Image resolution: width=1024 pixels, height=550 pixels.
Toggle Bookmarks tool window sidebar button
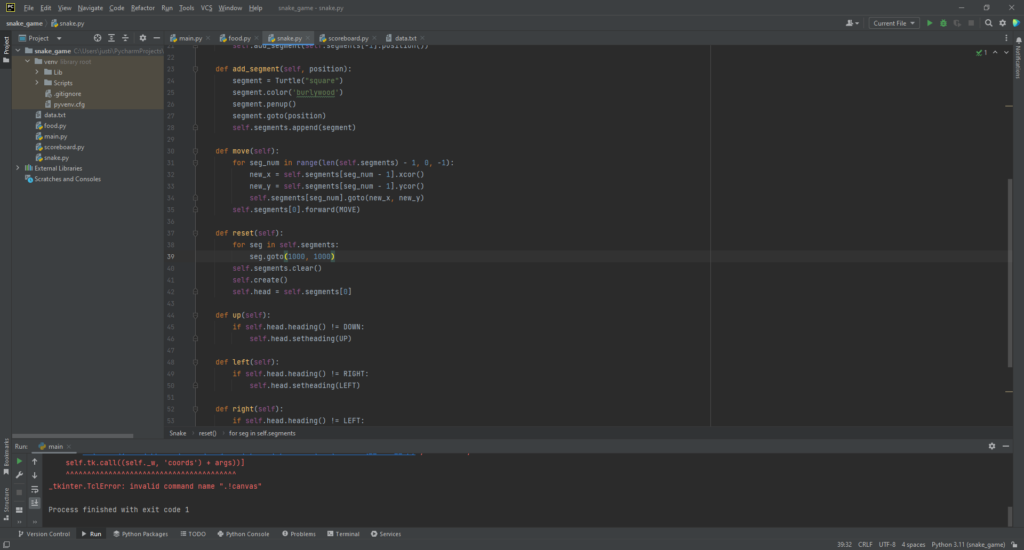coord(6,456)
